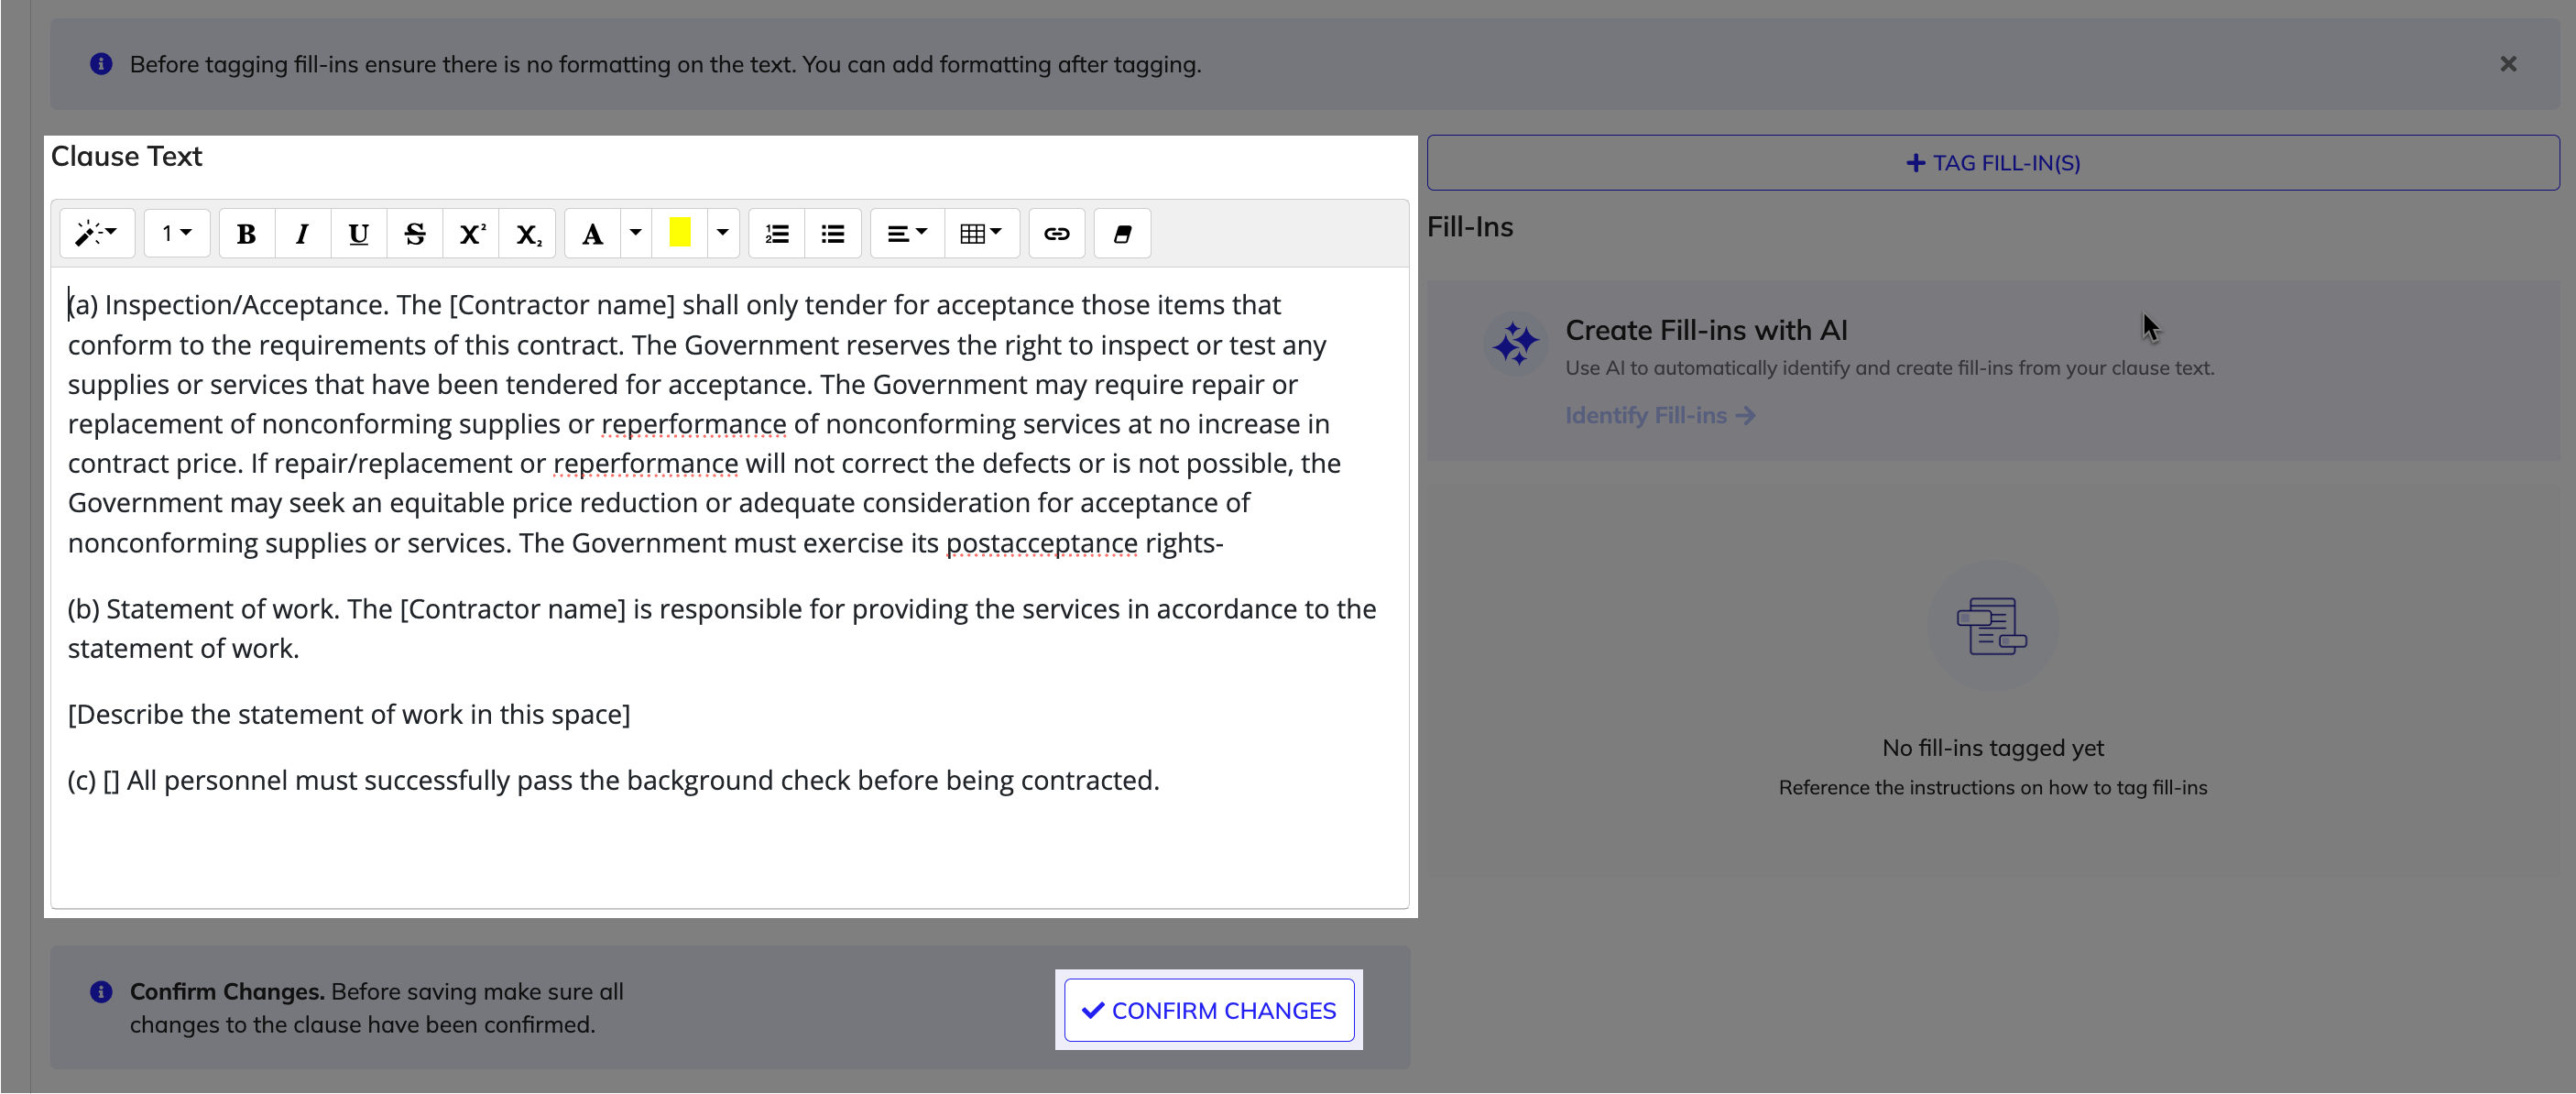Viewport: 2576px width, 1094px height.
Task: Click the "No fill-ins tagged yet" text
Action: tap(1992, 748)
